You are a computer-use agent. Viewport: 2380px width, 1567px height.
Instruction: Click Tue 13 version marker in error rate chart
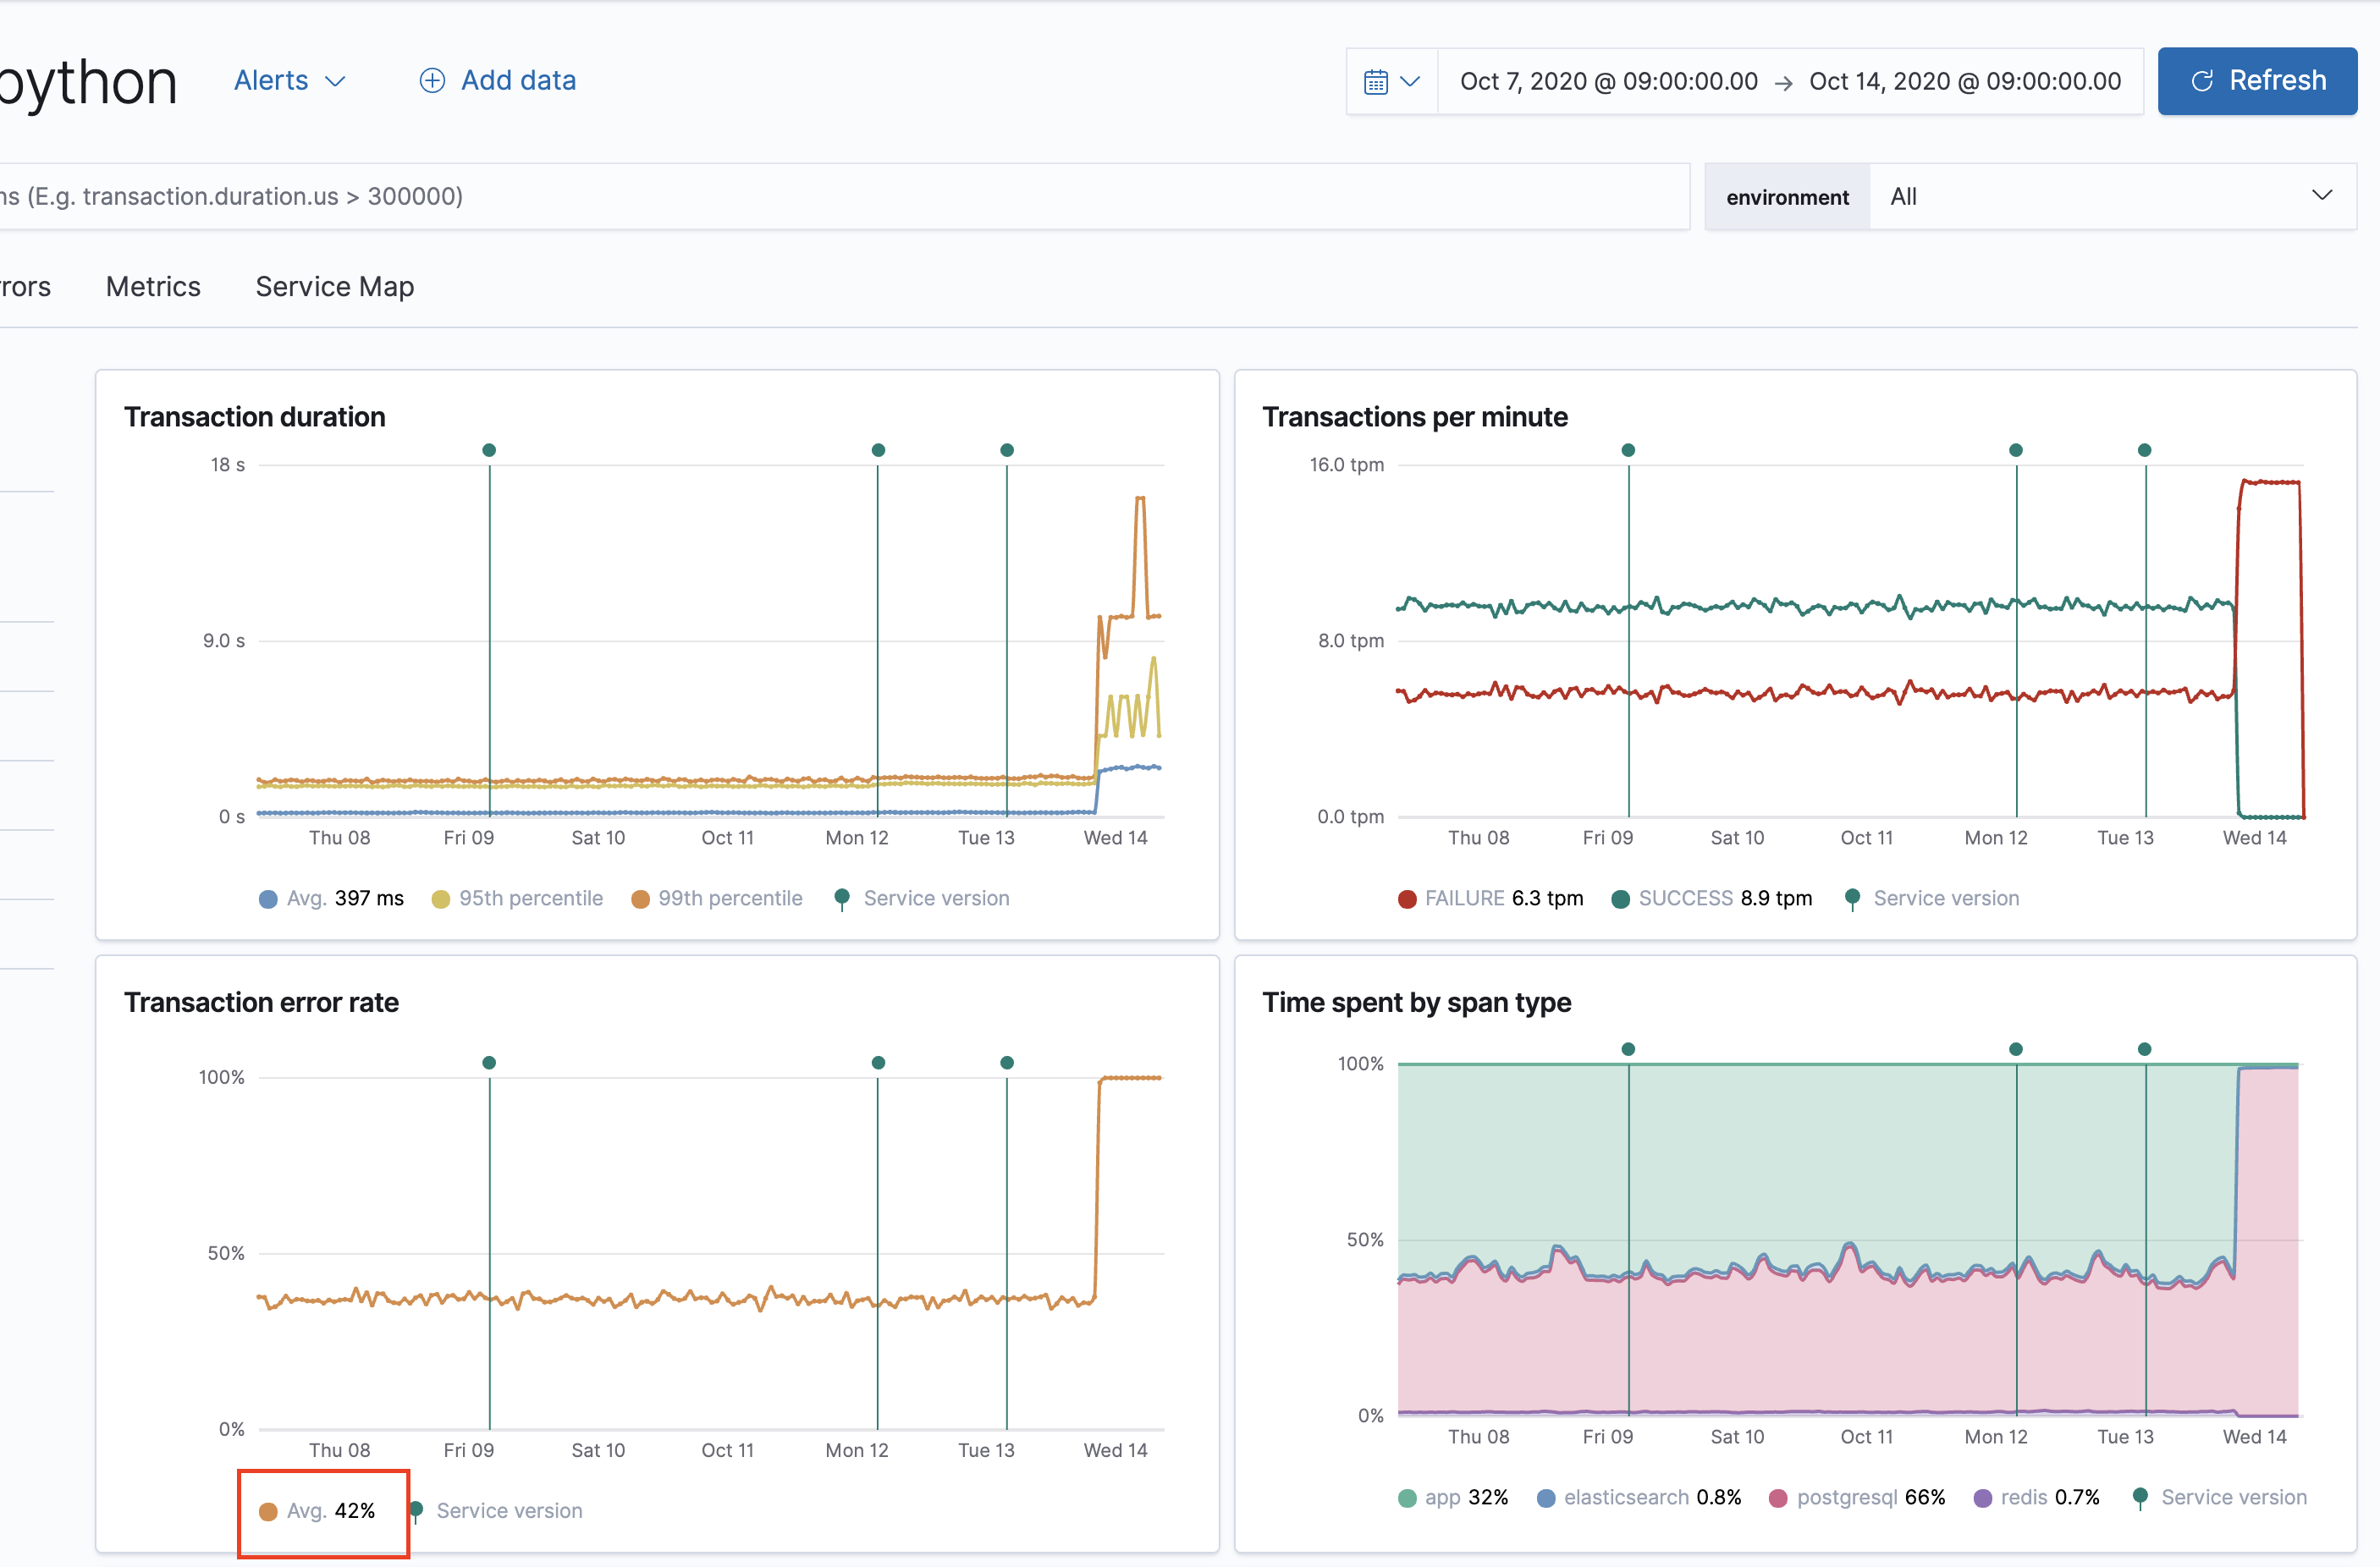1007,1062
